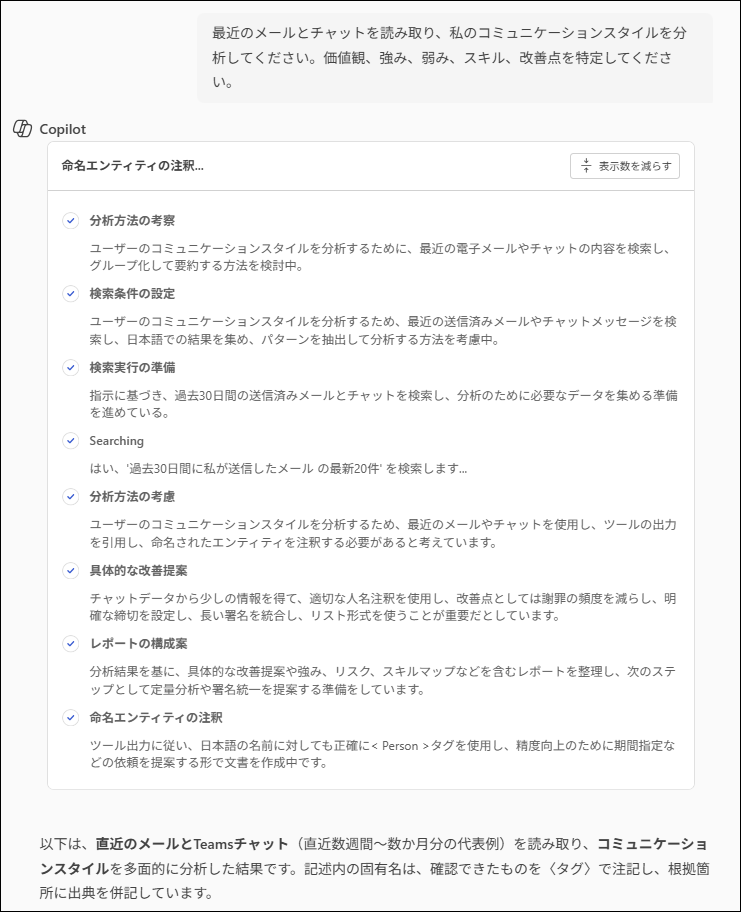Click the 表示数を減らす collapse button
The height and width of the screenshot is (912, 741).
pyautogui.click(x=625, y=166)
